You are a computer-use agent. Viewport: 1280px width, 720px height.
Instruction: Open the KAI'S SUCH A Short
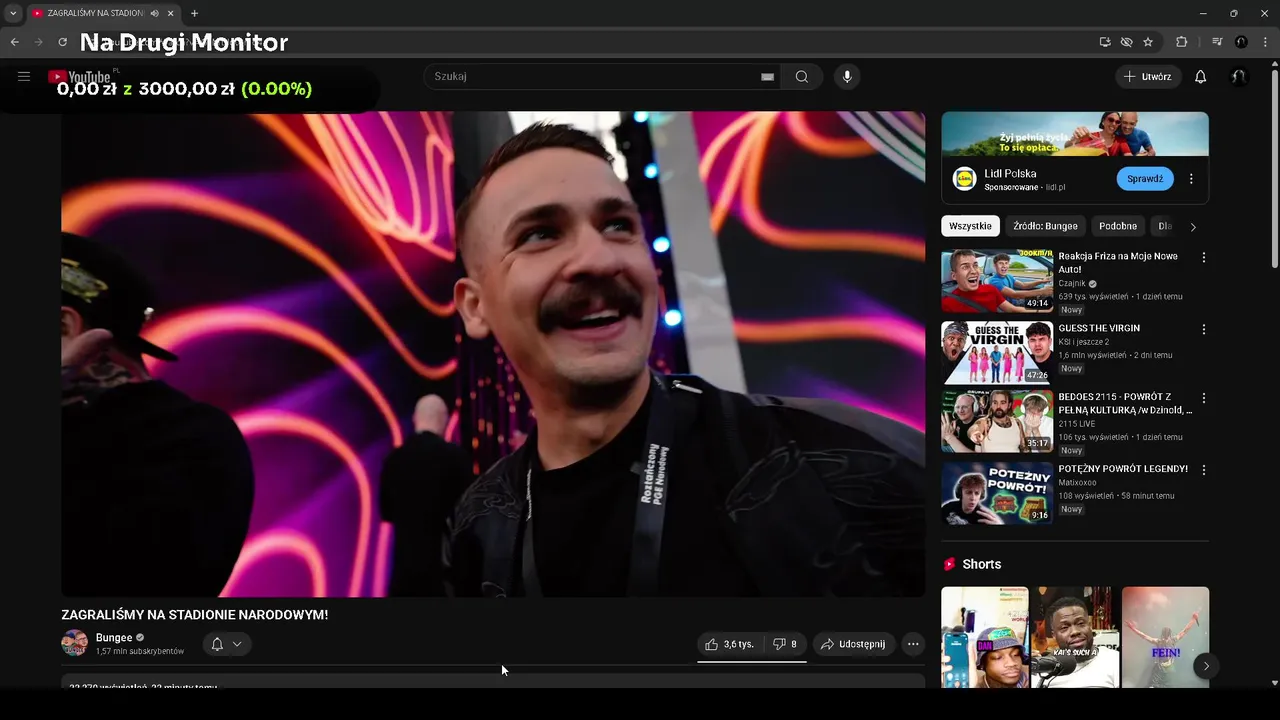pyautogui.click(x=1075, y=637)
